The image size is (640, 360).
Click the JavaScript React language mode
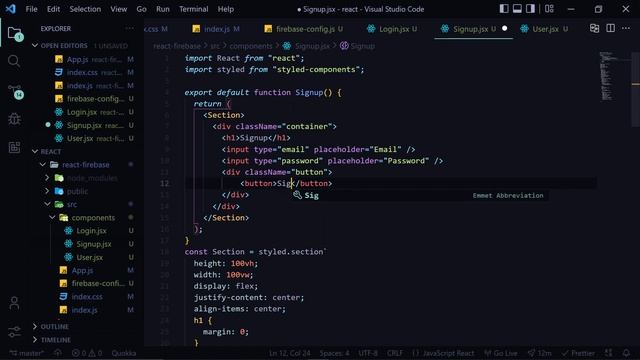pos(443,353)
